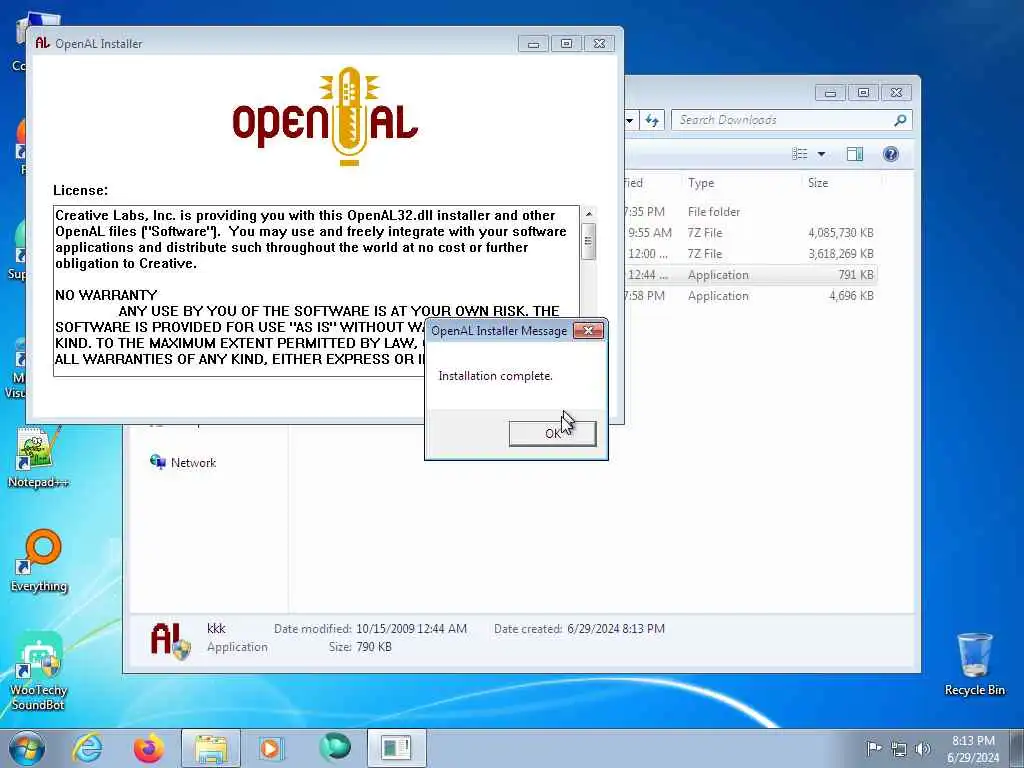Select the Application row of 4,696 KB

point(750,296)
